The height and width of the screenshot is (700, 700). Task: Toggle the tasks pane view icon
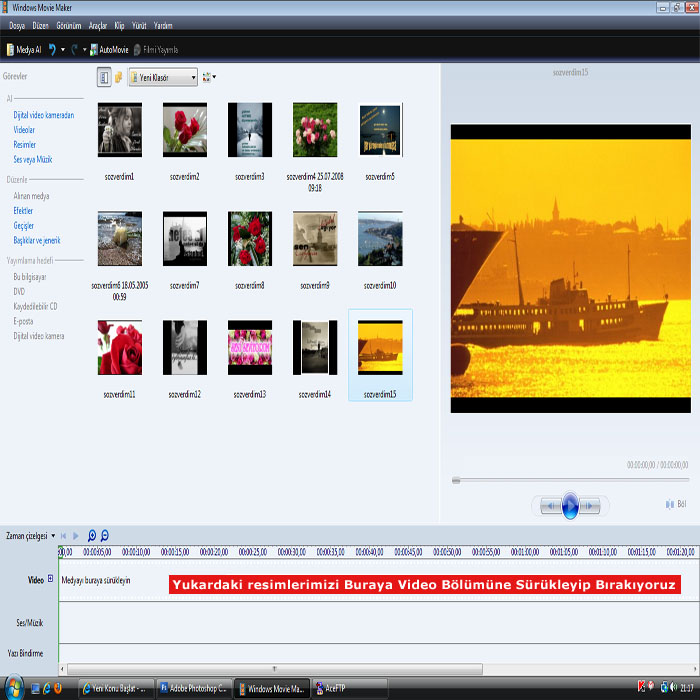point(104,77)
